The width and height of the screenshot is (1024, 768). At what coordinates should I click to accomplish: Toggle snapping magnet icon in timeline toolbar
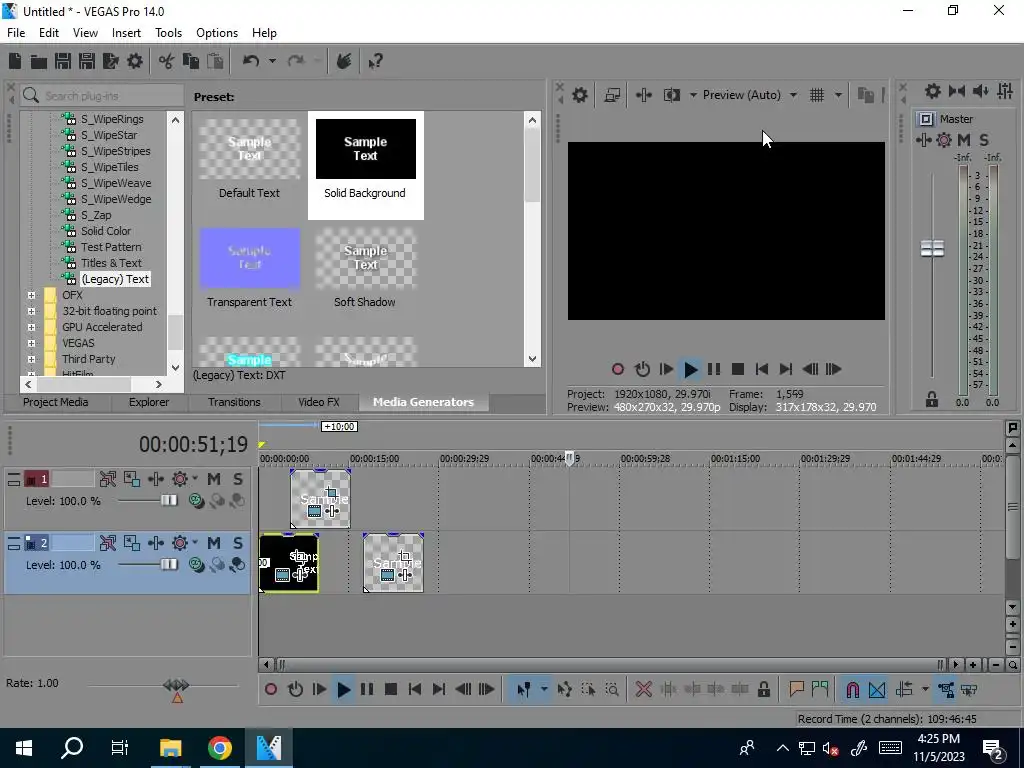coord(852,690)
